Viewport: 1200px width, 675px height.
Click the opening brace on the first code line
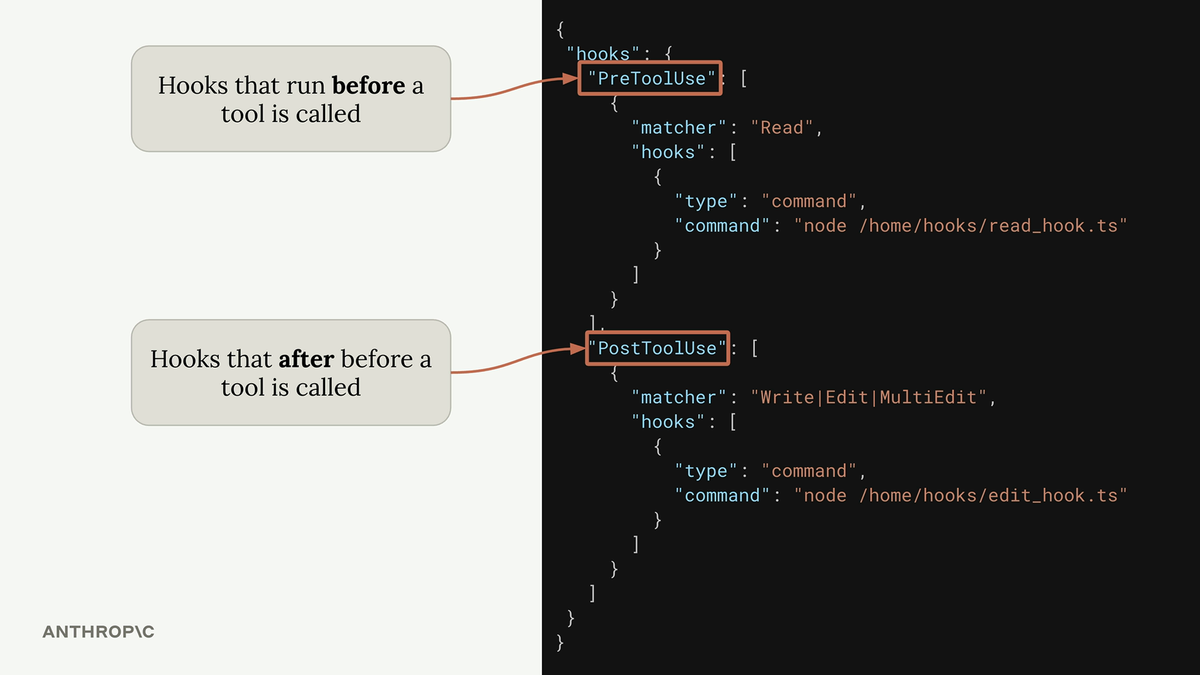(x=560, y=30)
